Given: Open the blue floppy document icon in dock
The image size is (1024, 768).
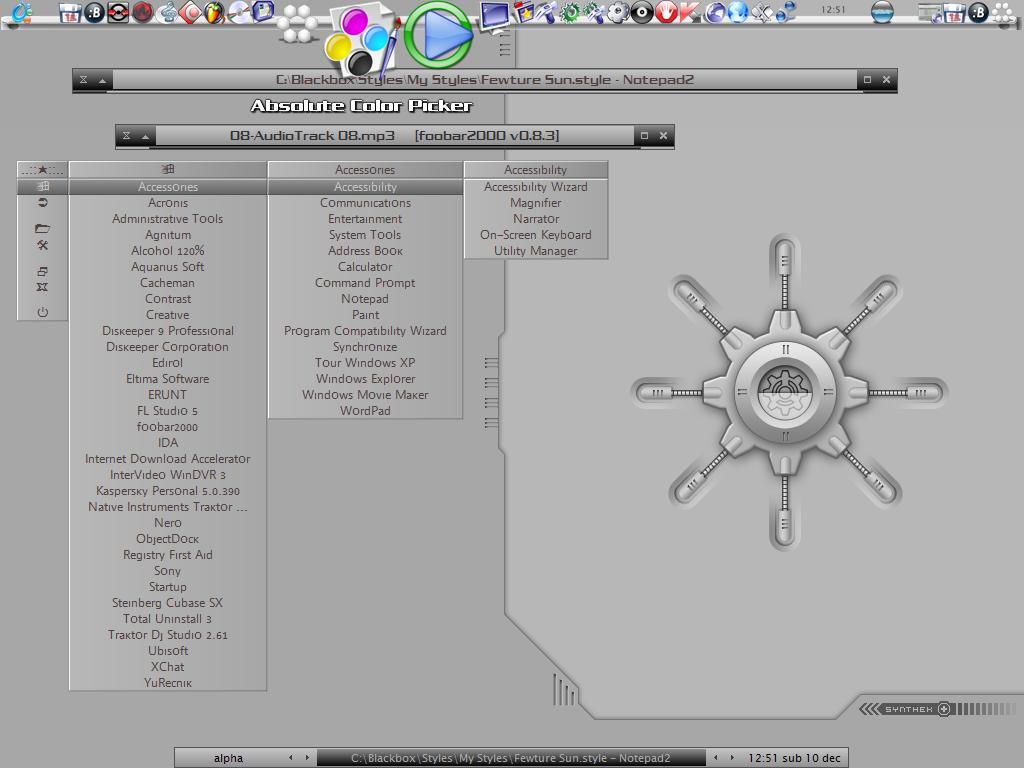Looking at the screenshot, I should (x=263, y=11).
